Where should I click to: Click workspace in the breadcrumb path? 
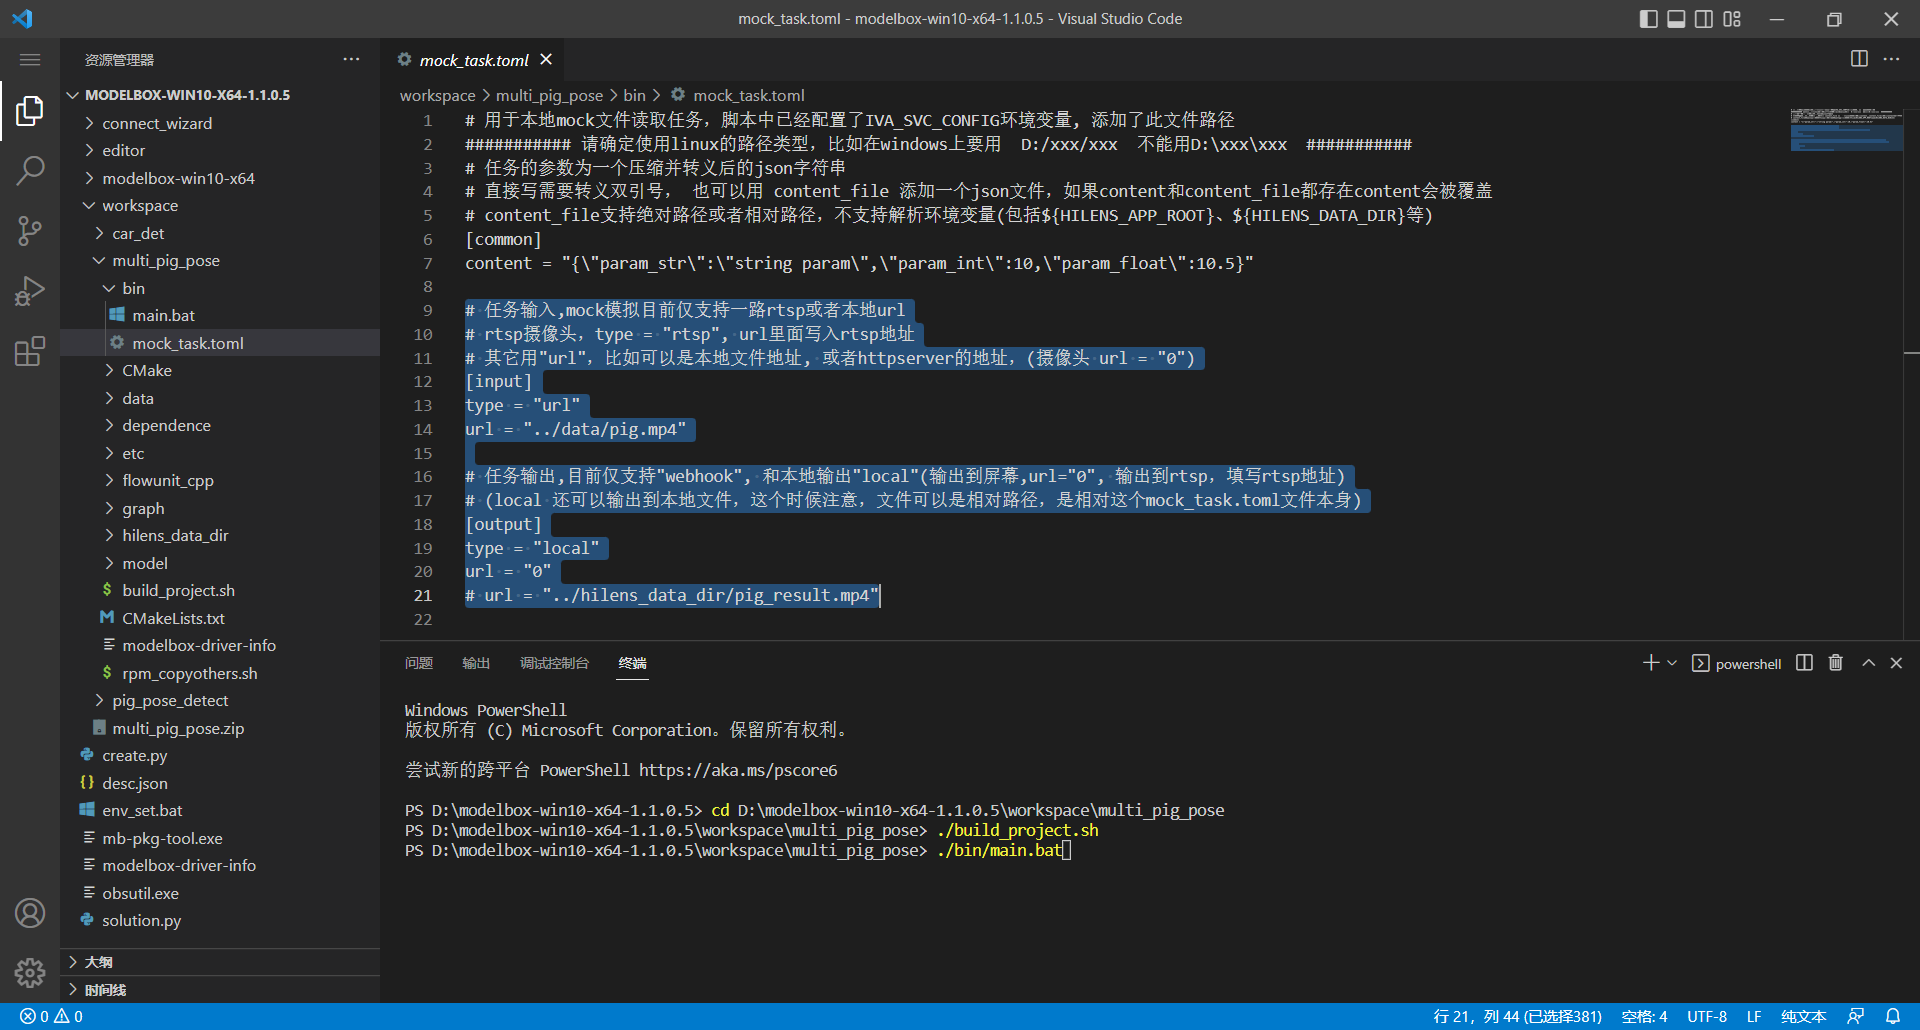(438, 95)
